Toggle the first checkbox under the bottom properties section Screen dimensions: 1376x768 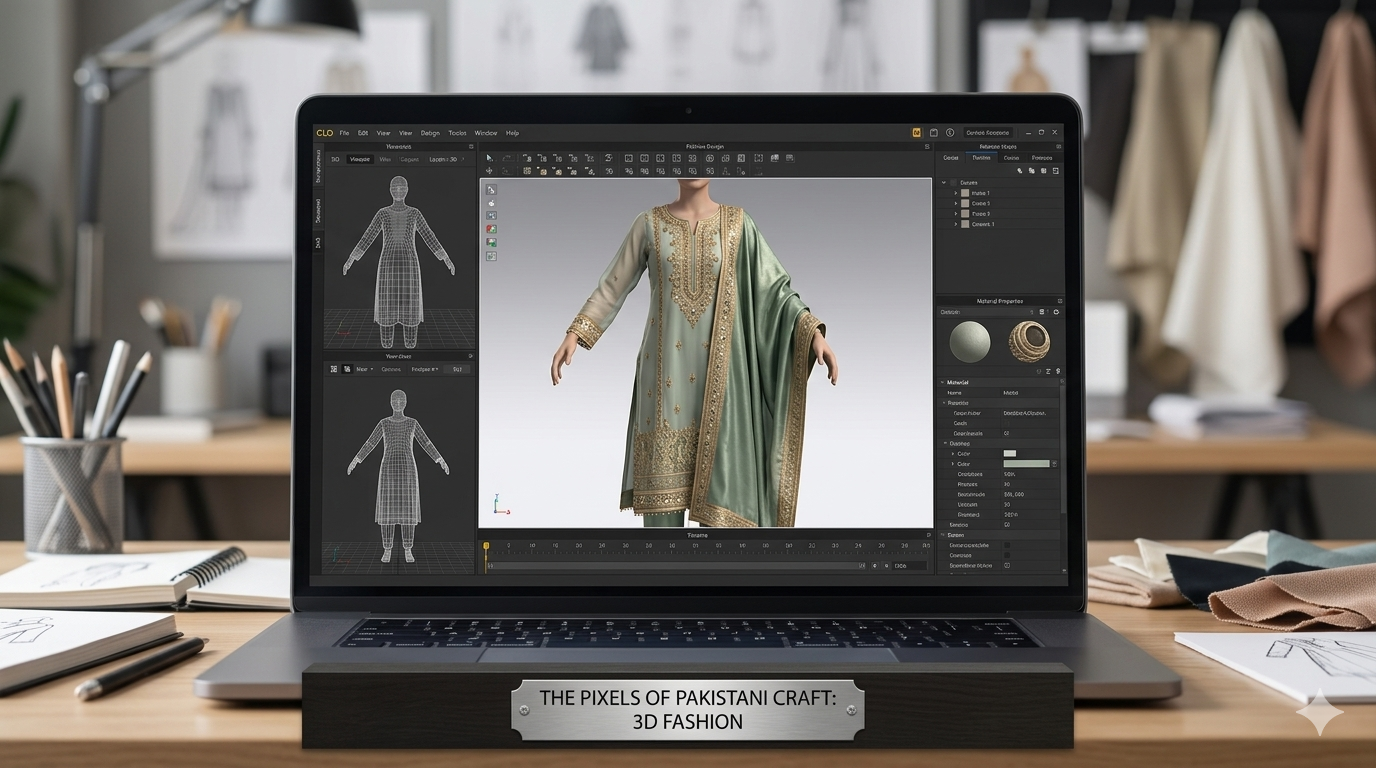coord(1006,545)
